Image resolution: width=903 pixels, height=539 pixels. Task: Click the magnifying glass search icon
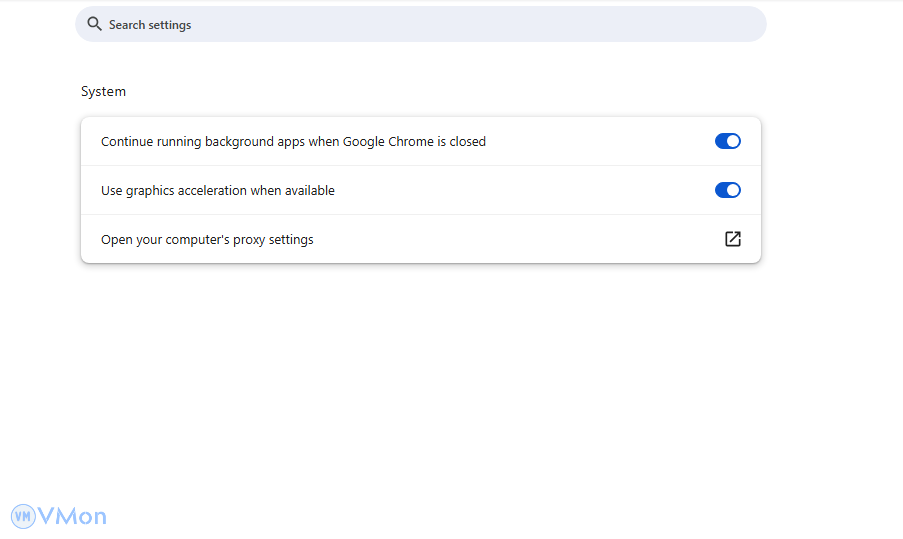tap(94, 24)
